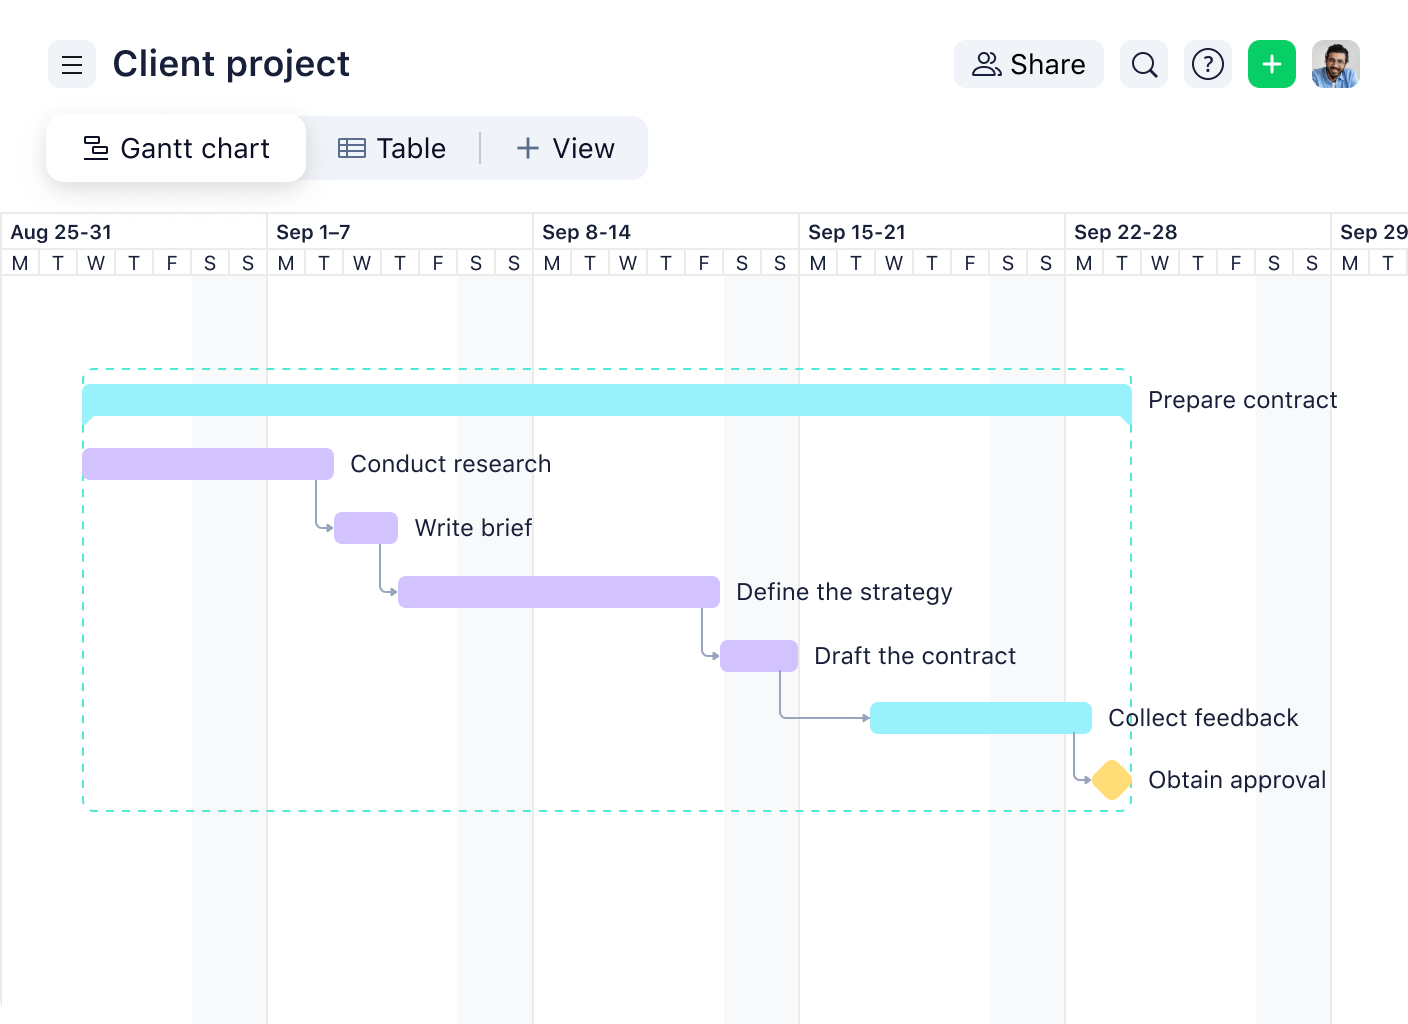Viewport: 1408px width, 1024px height.
Task: Click the Share button
Action: pyautogui.click(x=1028, y=63)
